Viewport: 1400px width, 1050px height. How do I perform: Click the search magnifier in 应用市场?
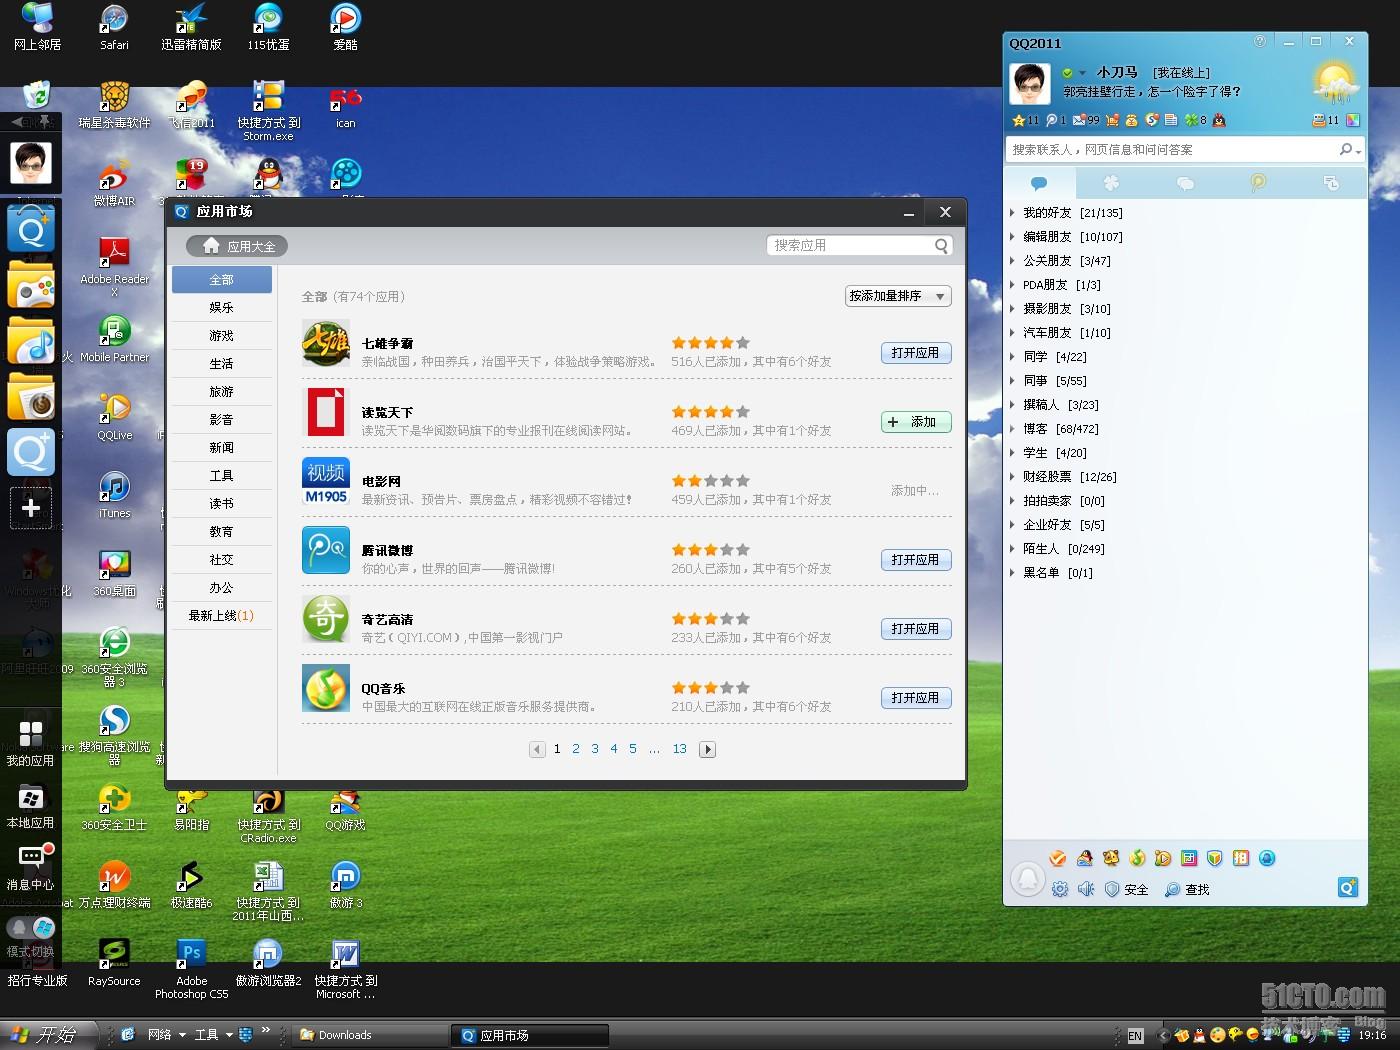tap(941, 246)
